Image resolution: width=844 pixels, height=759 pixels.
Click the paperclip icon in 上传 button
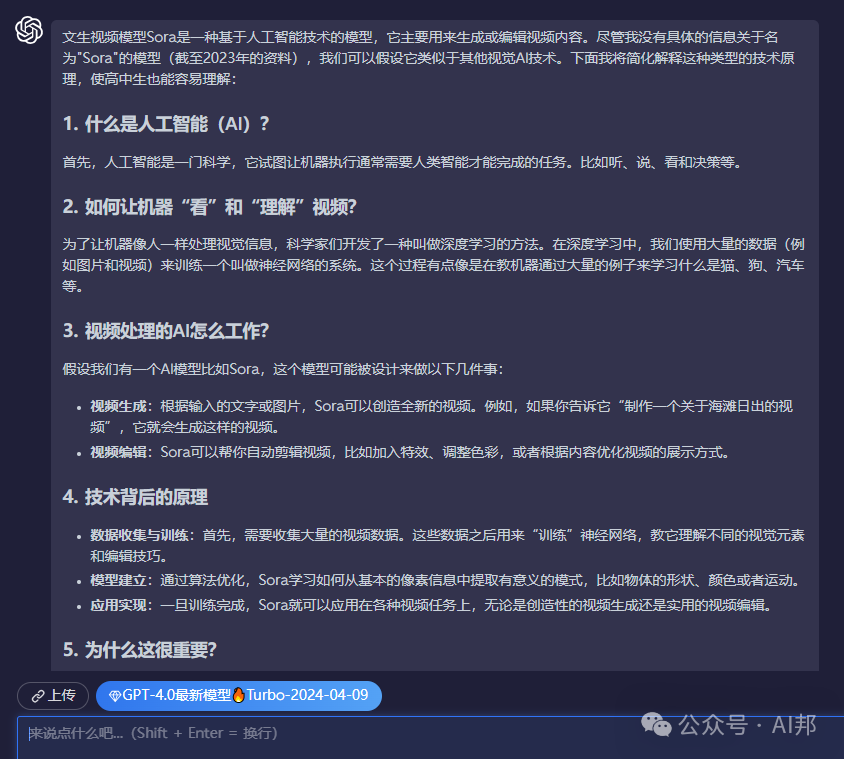(x=38, y=695)
